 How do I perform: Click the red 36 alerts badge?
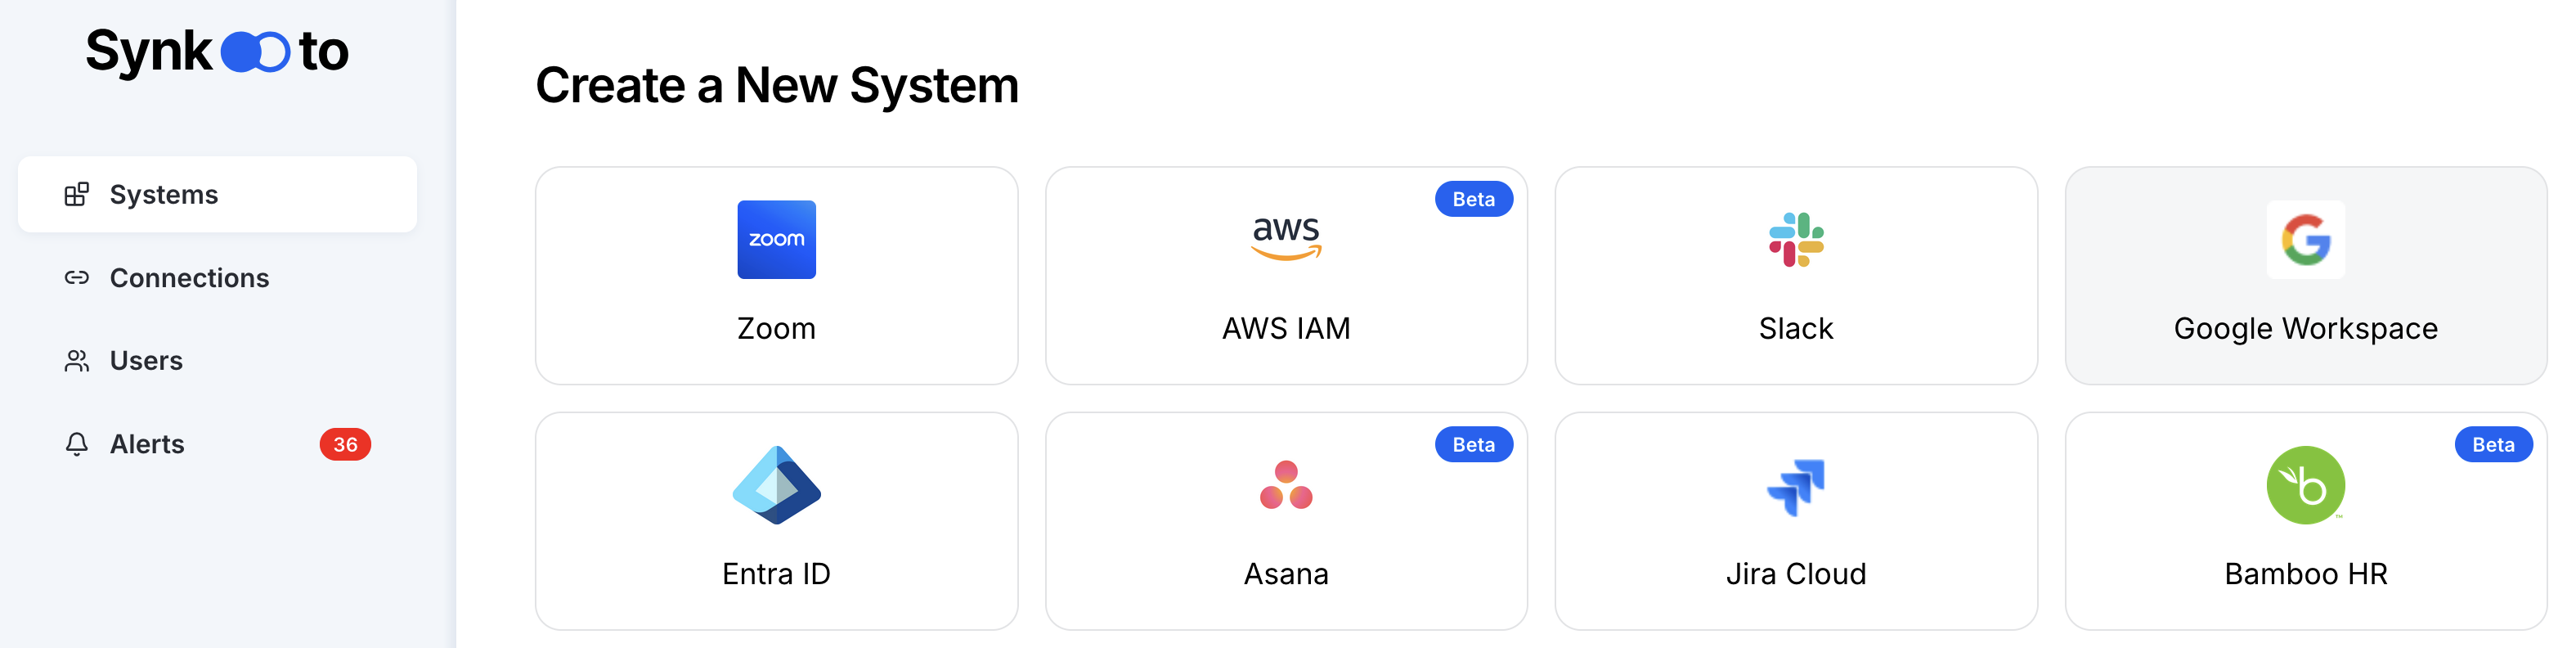(345, 444)
